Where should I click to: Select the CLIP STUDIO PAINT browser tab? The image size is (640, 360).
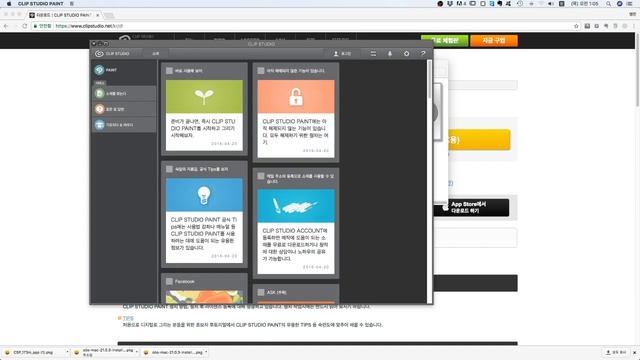pos(64,15)
